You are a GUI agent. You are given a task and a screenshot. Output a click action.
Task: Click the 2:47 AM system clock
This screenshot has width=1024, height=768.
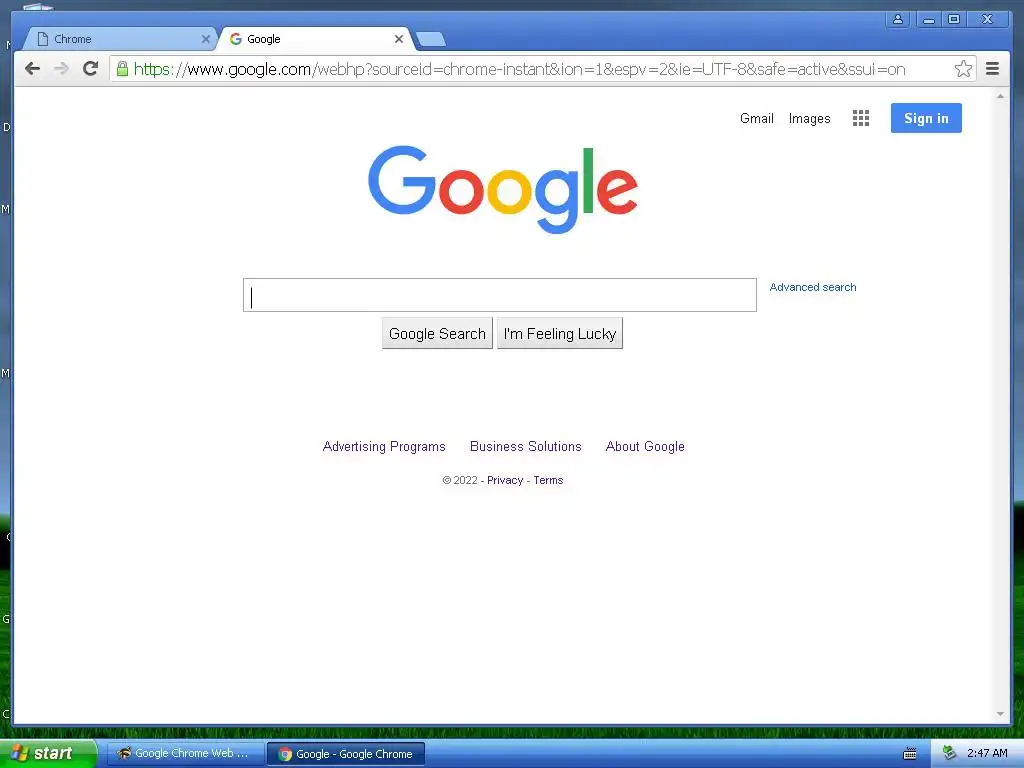tap(987, 753)
